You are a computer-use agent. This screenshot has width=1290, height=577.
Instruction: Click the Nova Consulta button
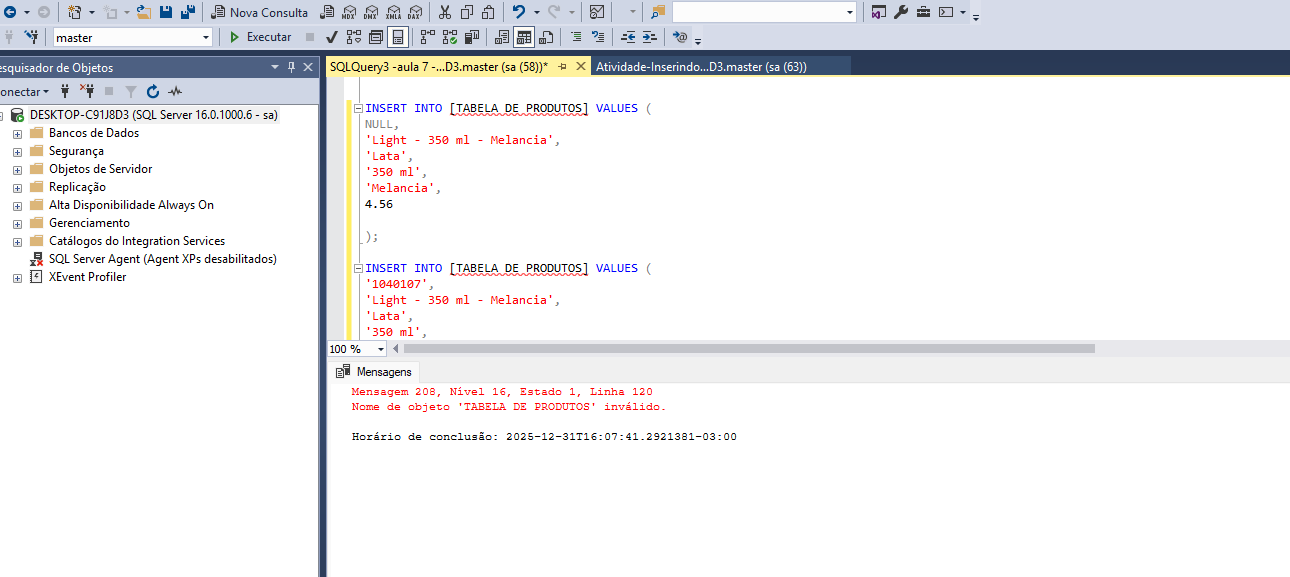point(260,12)
